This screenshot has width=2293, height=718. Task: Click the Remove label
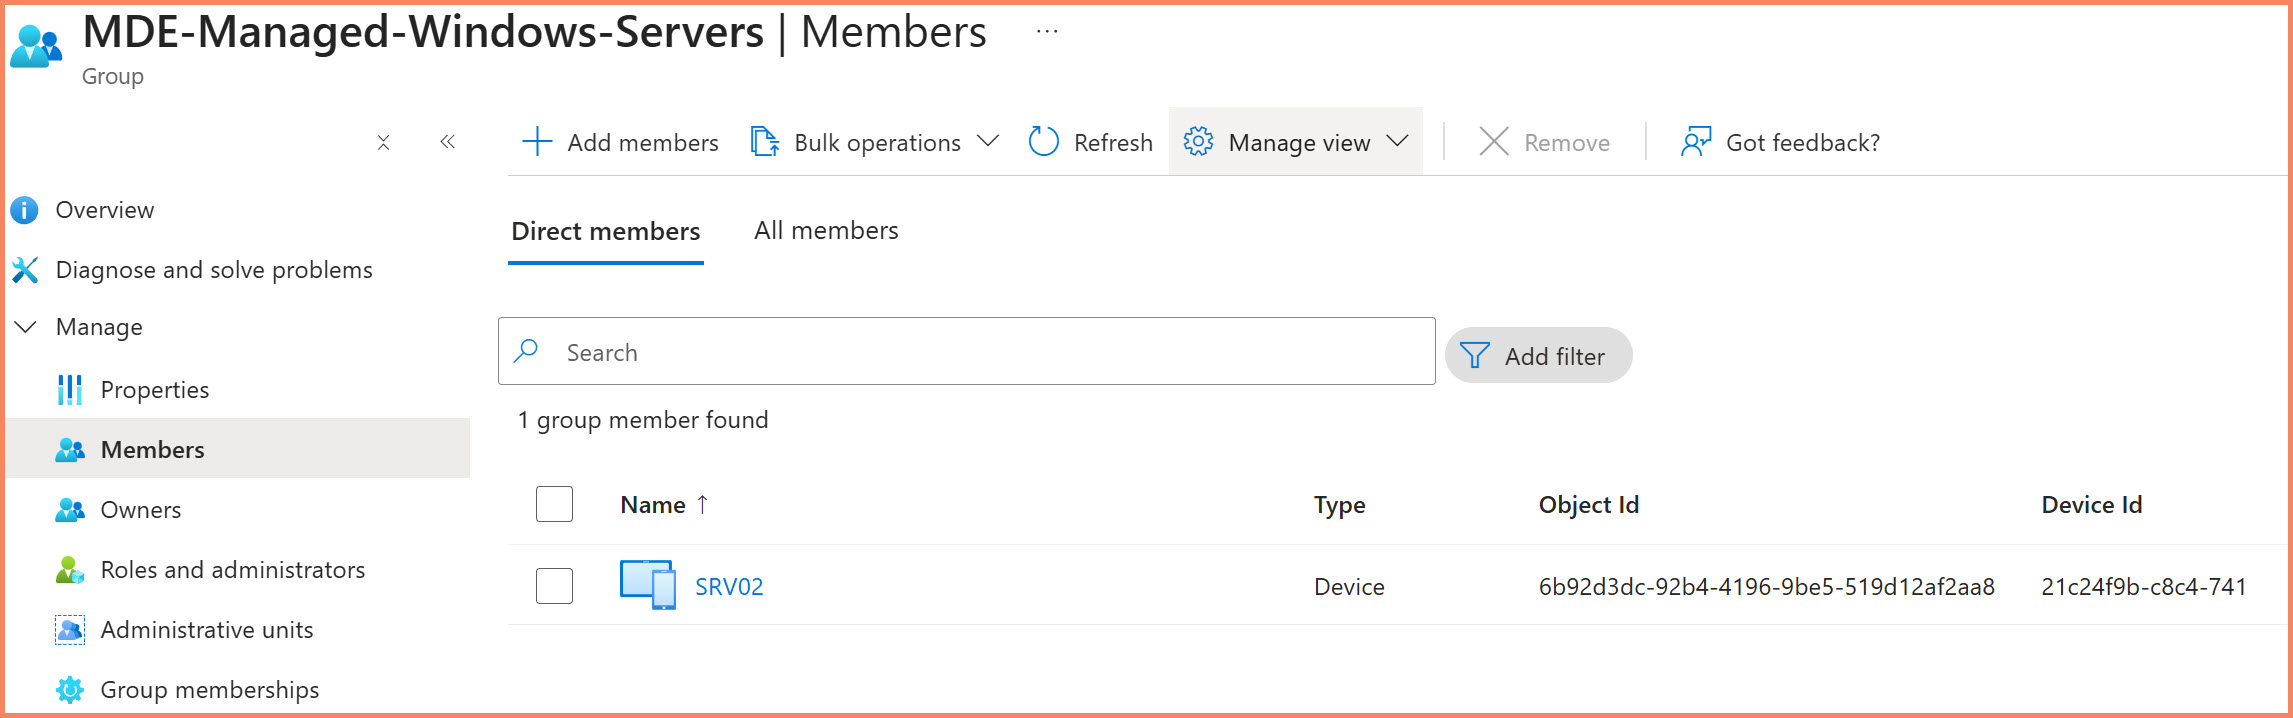tap(1567, 143)
